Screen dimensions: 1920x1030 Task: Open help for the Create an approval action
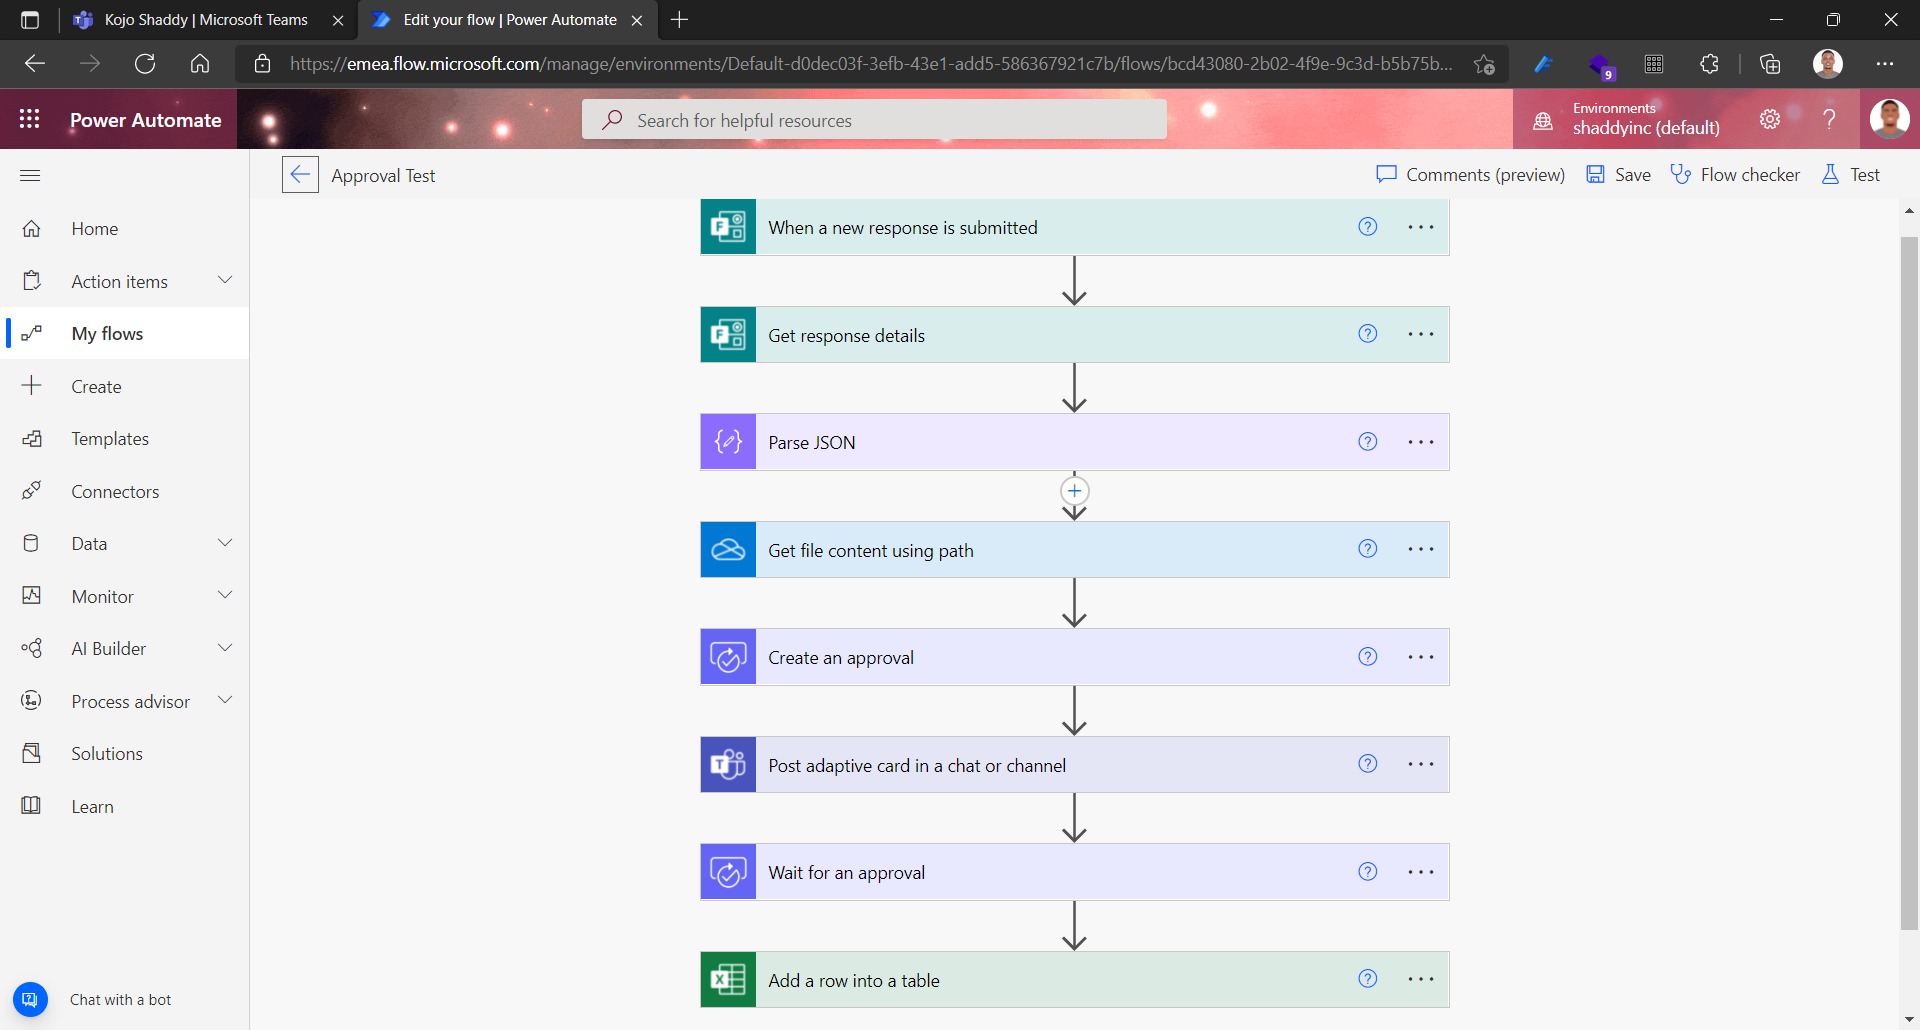[1367, 657]
